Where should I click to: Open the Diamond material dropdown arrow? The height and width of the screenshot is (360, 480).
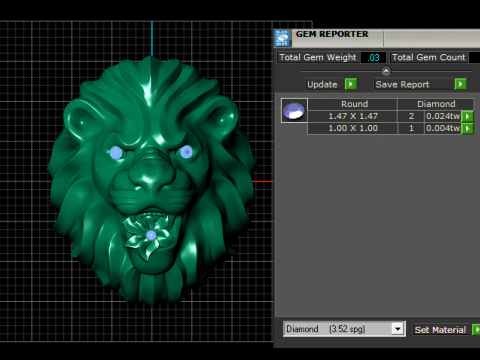pos(397,329)
